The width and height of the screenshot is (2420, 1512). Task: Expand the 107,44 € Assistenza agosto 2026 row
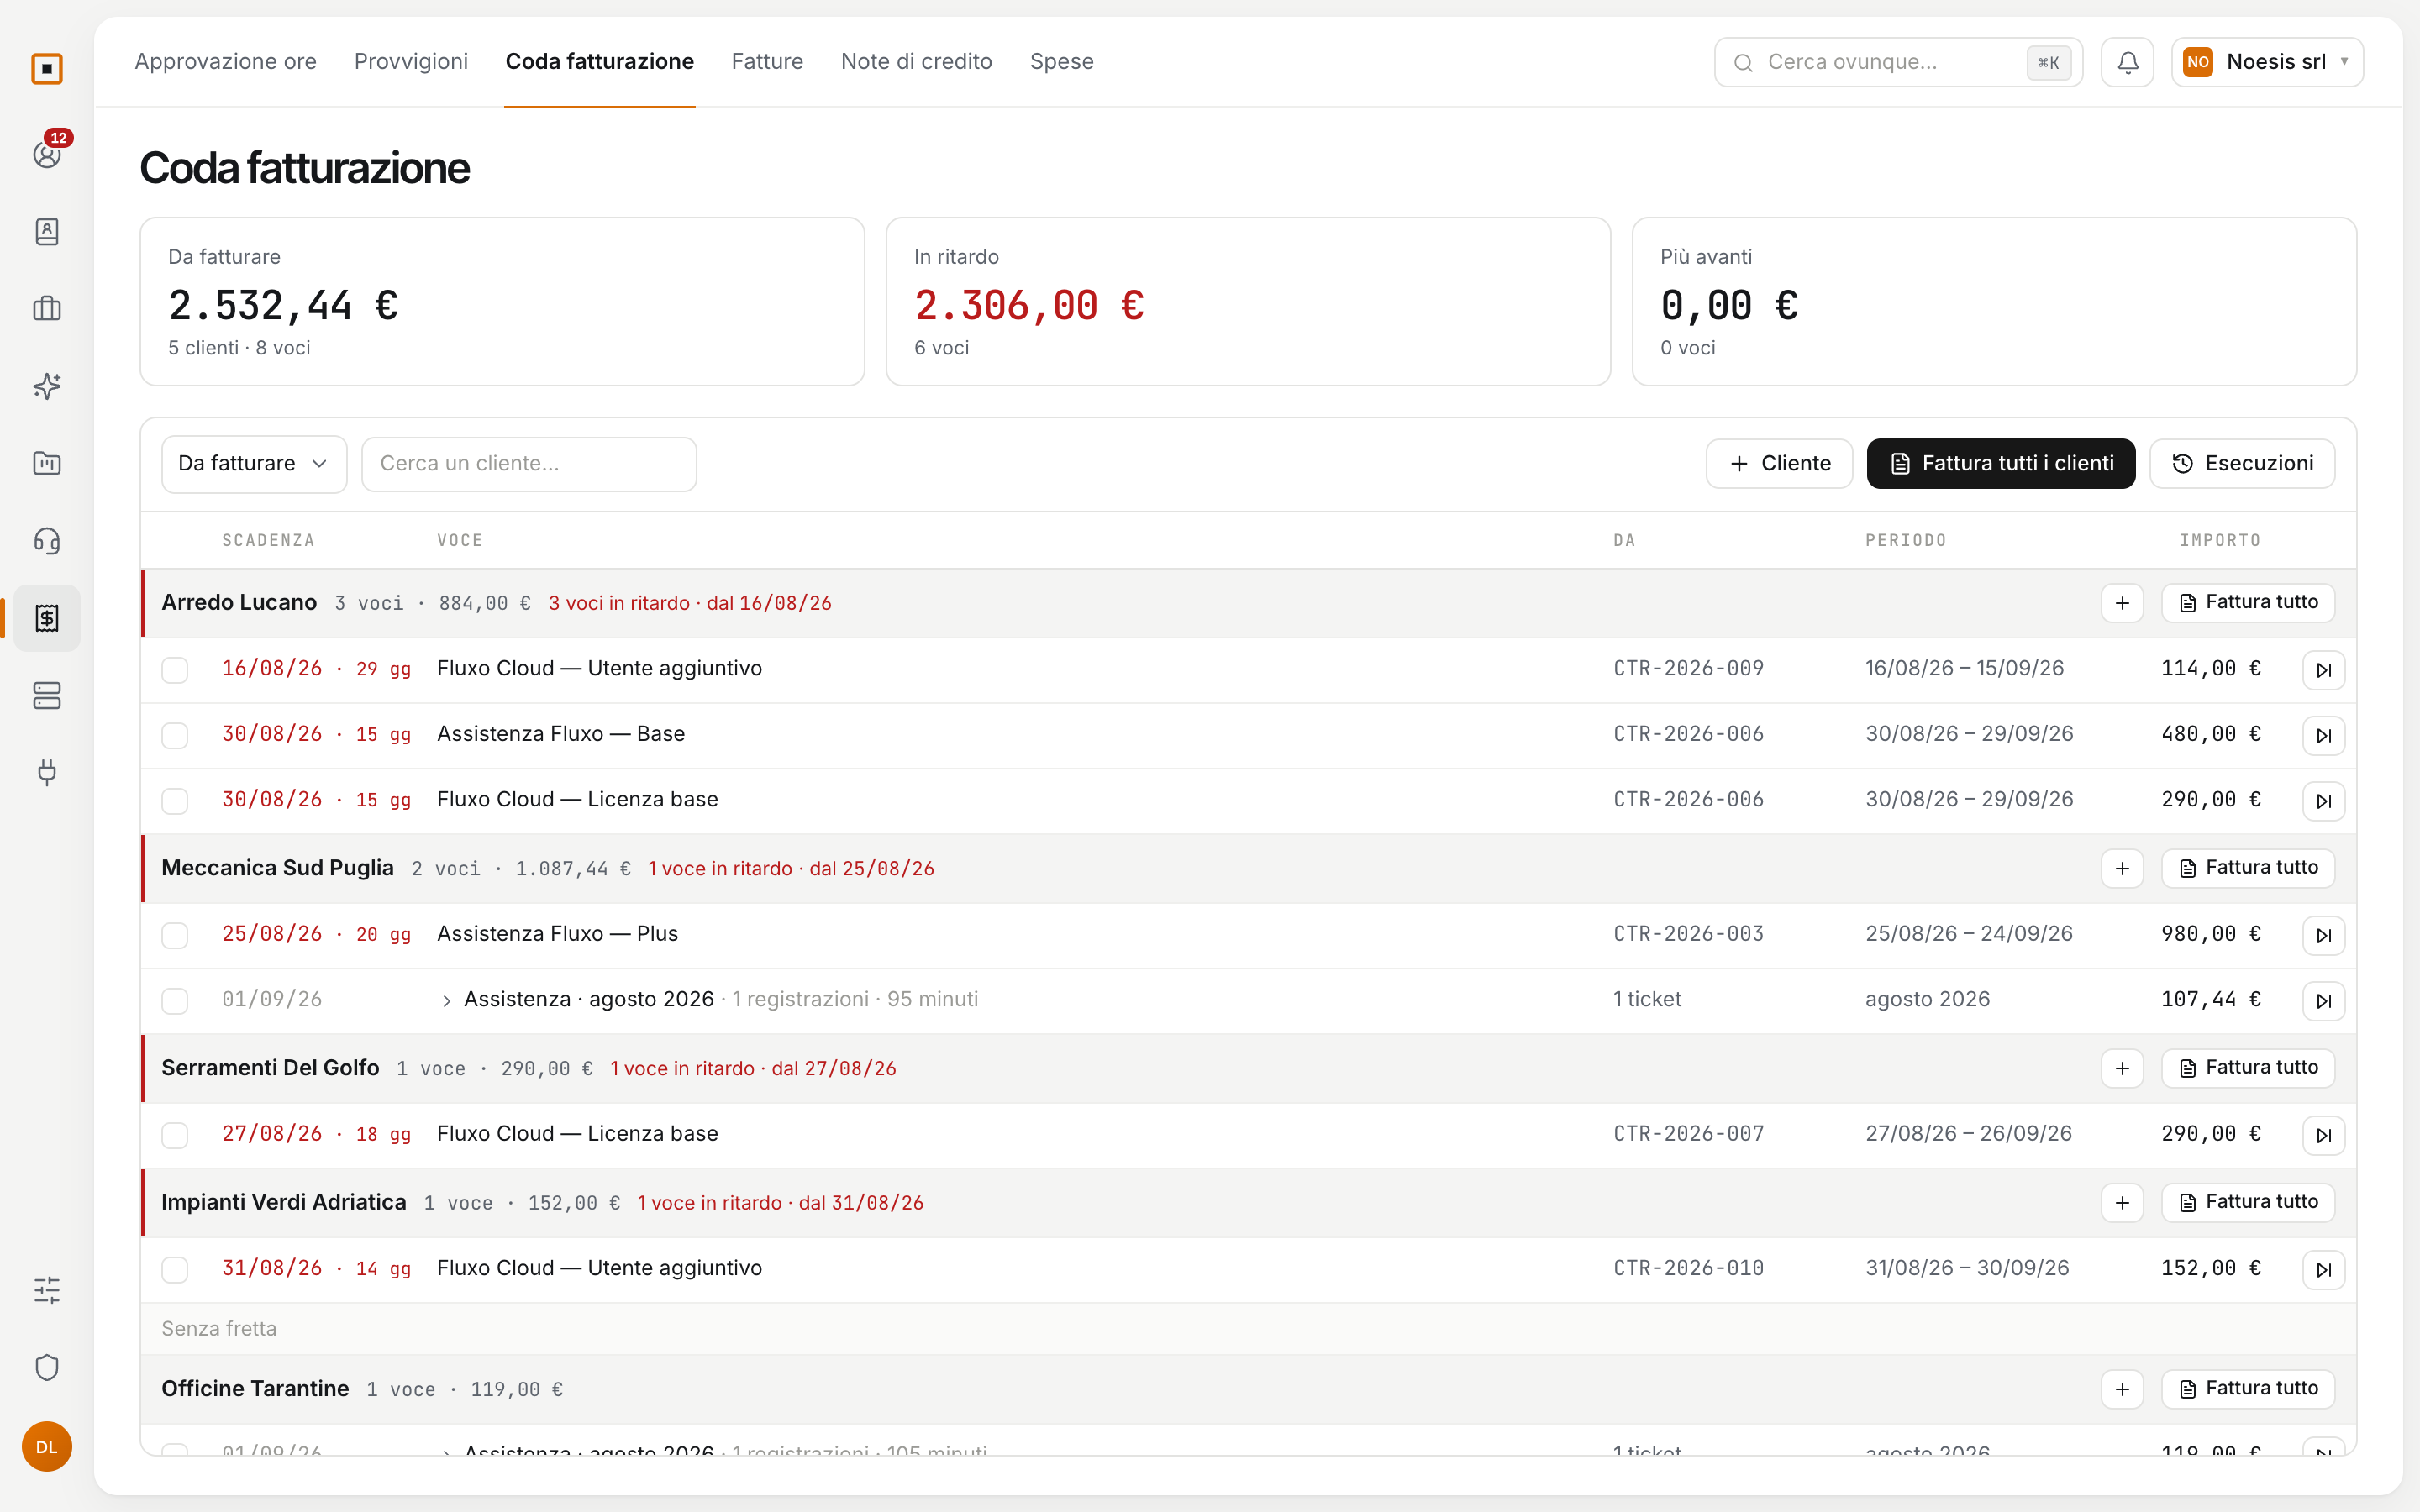[x=446, y=1000]
